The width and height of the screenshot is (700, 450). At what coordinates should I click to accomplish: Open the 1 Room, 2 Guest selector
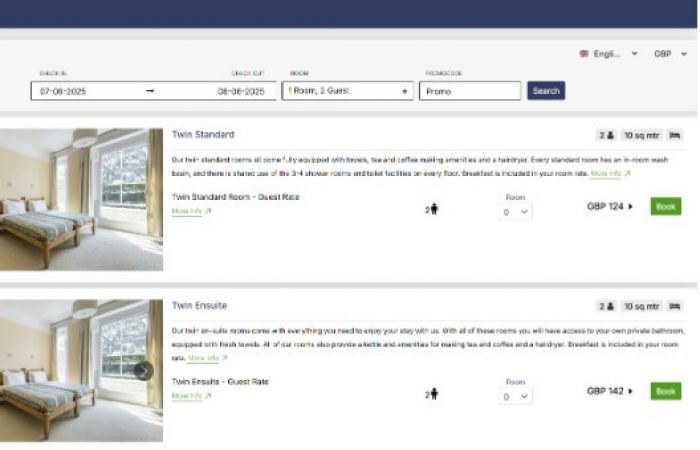348,91
